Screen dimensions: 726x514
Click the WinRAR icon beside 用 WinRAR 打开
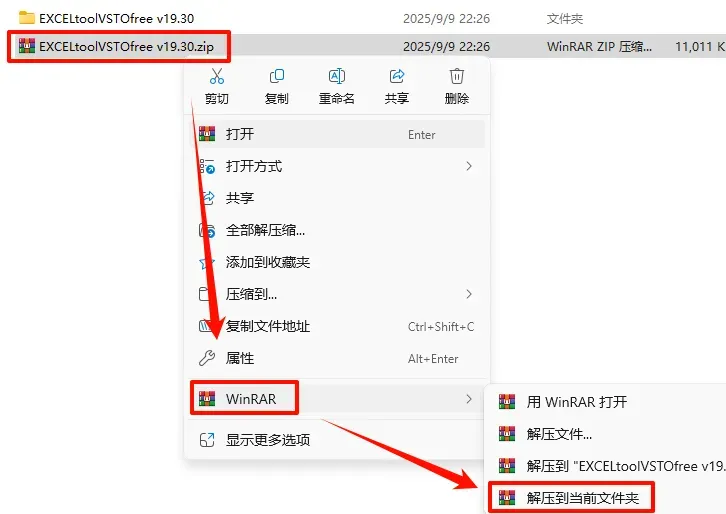tap(507, 401)
